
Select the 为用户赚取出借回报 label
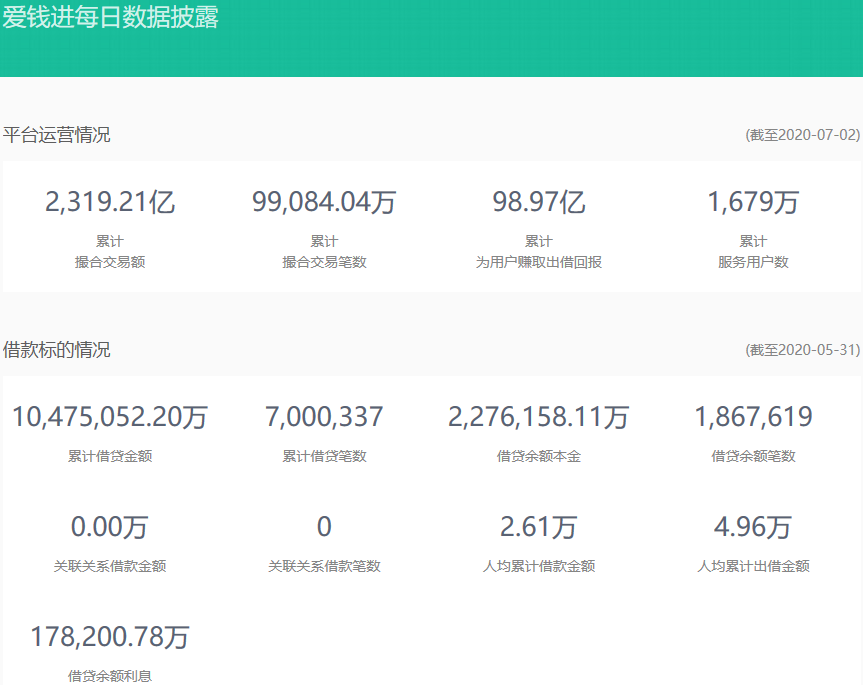coord(538,262)
